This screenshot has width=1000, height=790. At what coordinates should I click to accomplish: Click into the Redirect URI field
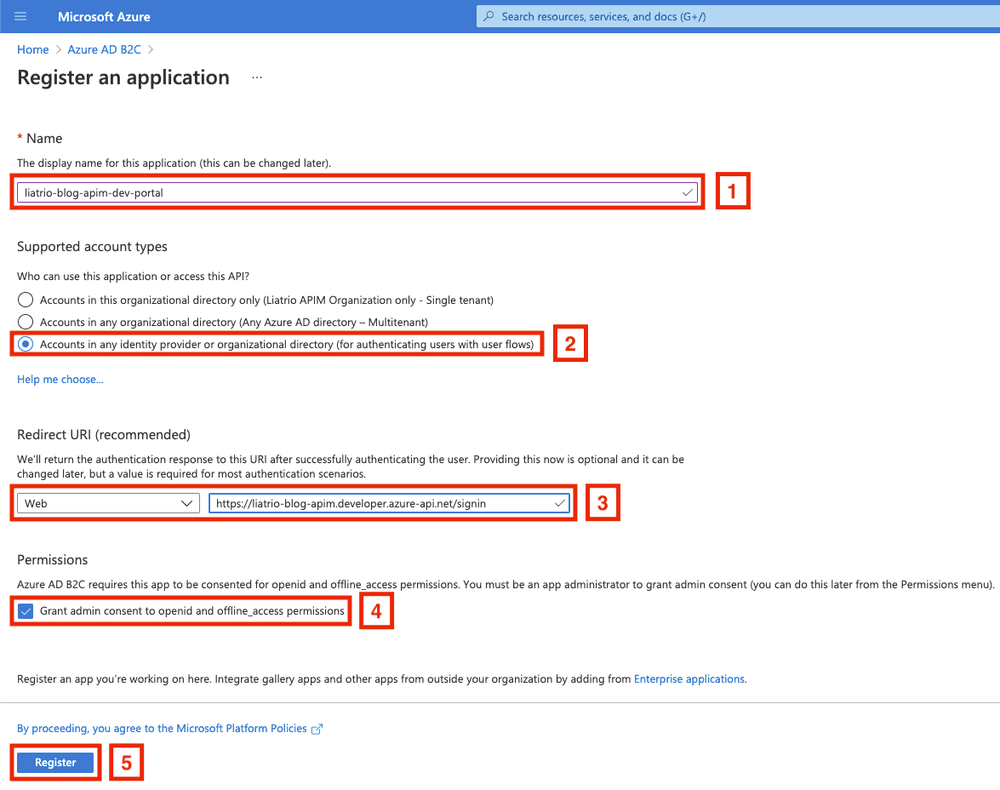point(389,503)
